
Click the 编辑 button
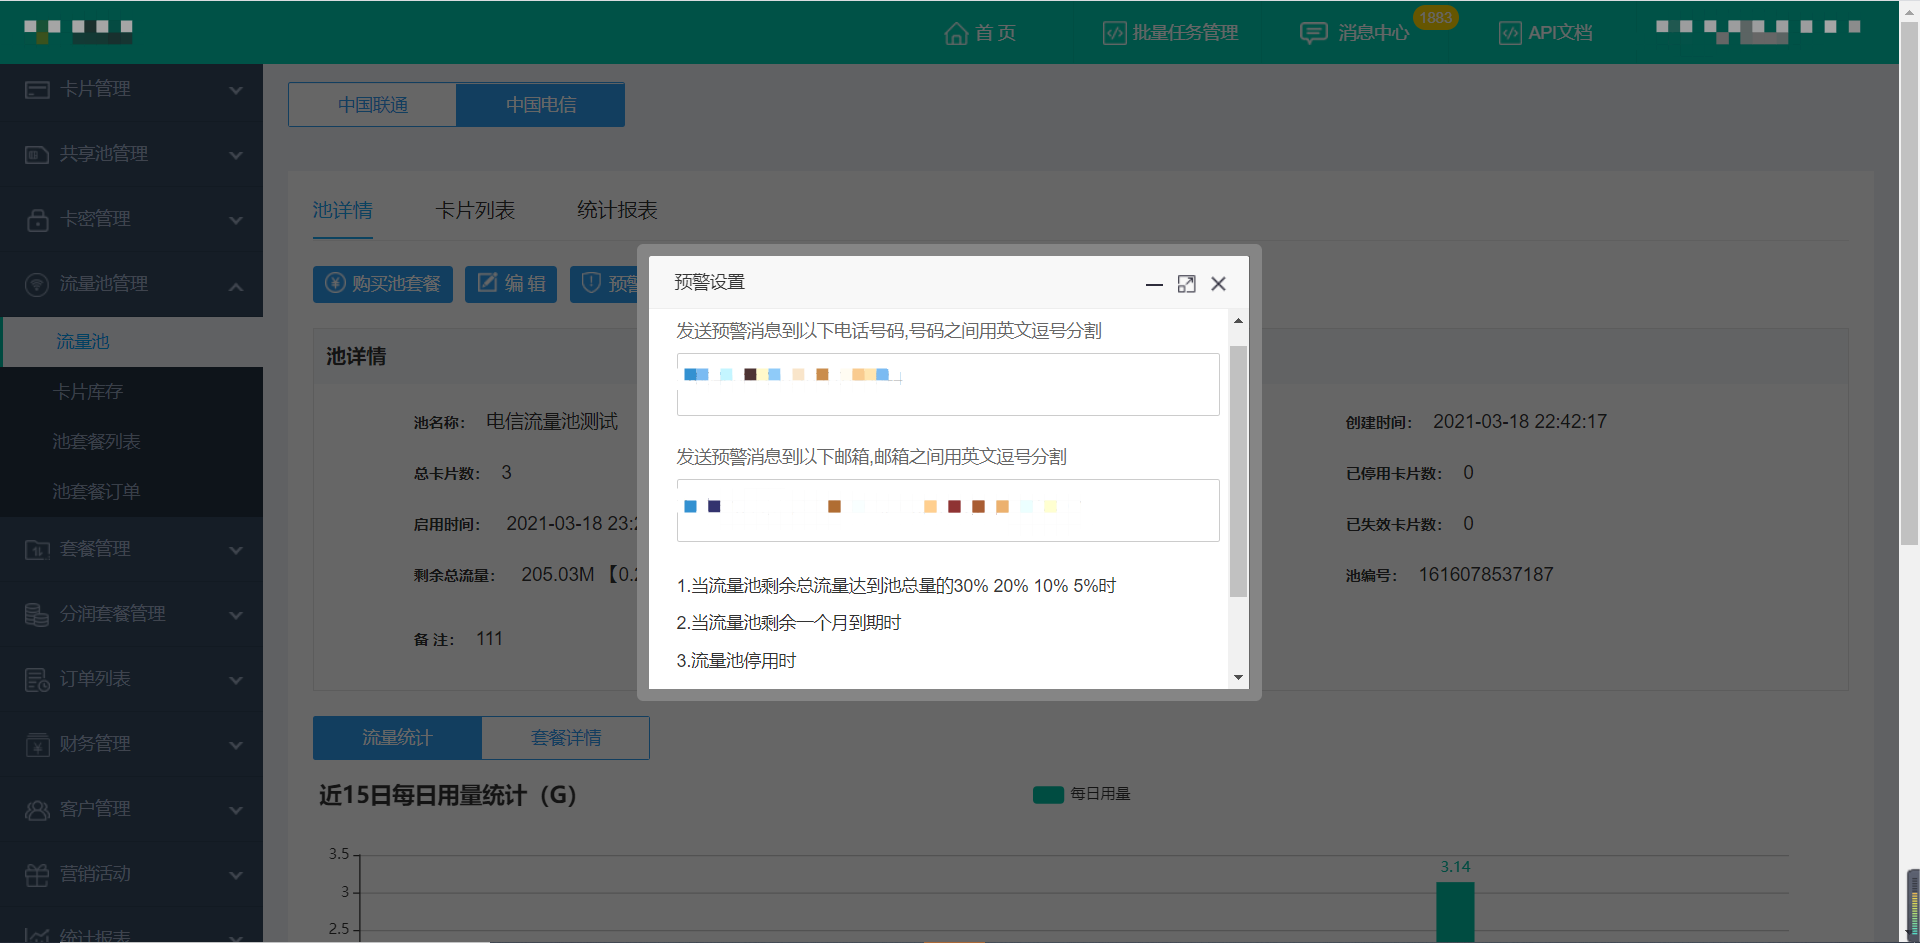[511, 284]
